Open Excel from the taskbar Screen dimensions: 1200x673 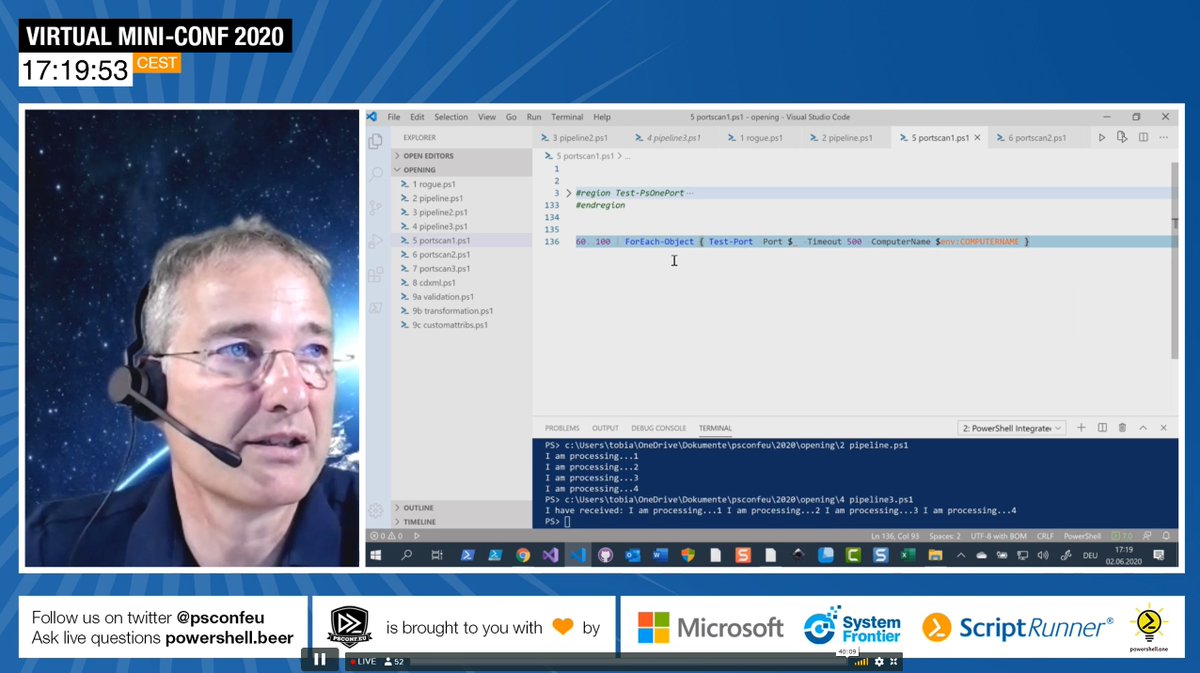click(907, 554)
